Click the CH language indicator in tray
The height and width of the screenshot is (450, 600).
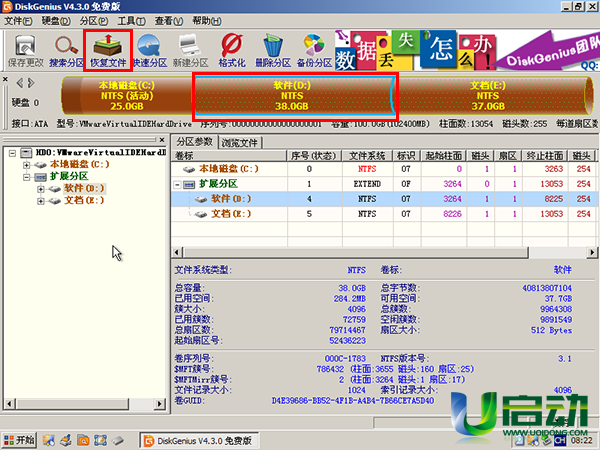click(x=559, y=441)
